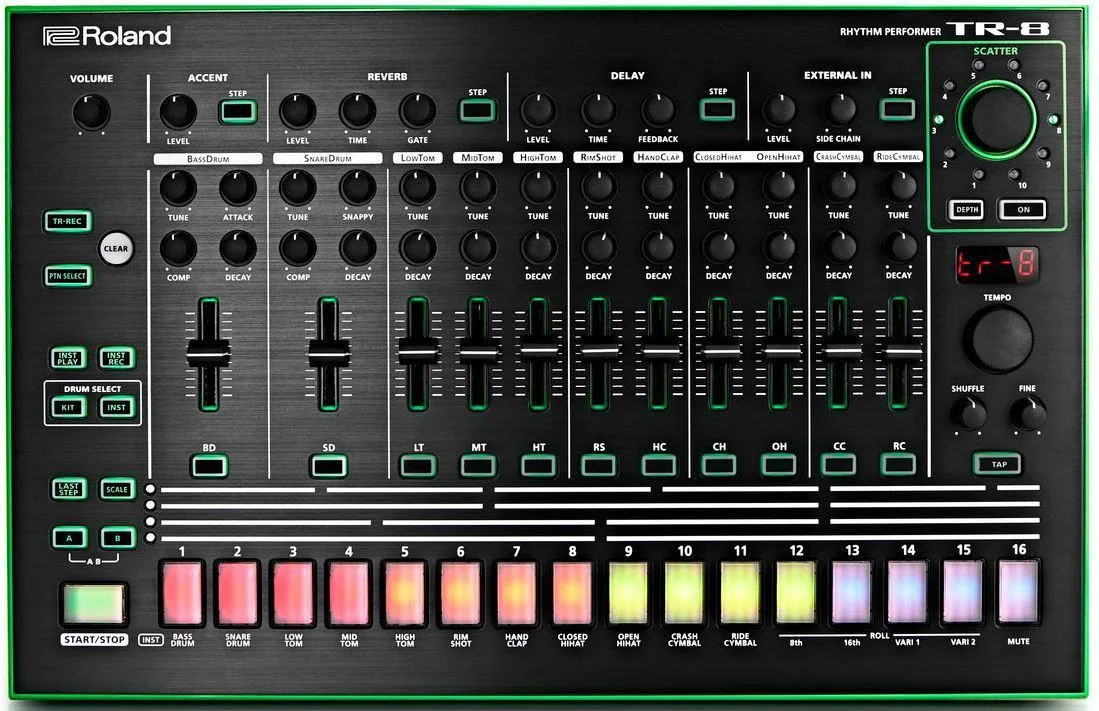Toggle the Delay STEP button
Viewport: 1099px width, 711px height.
(717, 109)
